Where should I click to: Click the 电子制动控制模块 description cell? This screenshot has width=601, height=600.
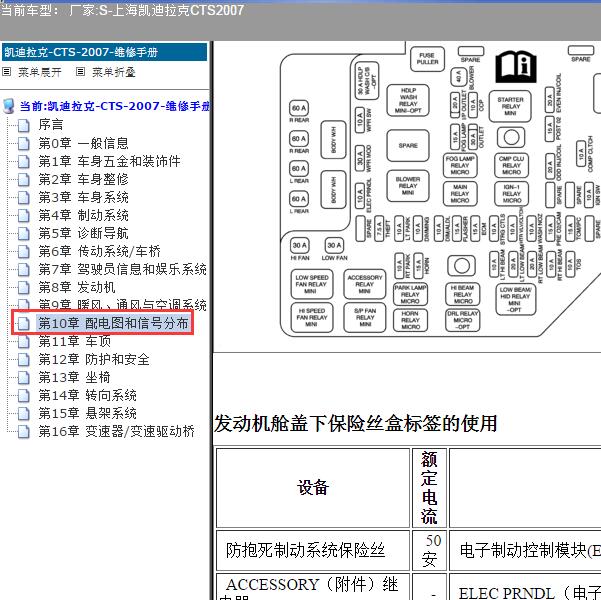(x=525, y=550)
